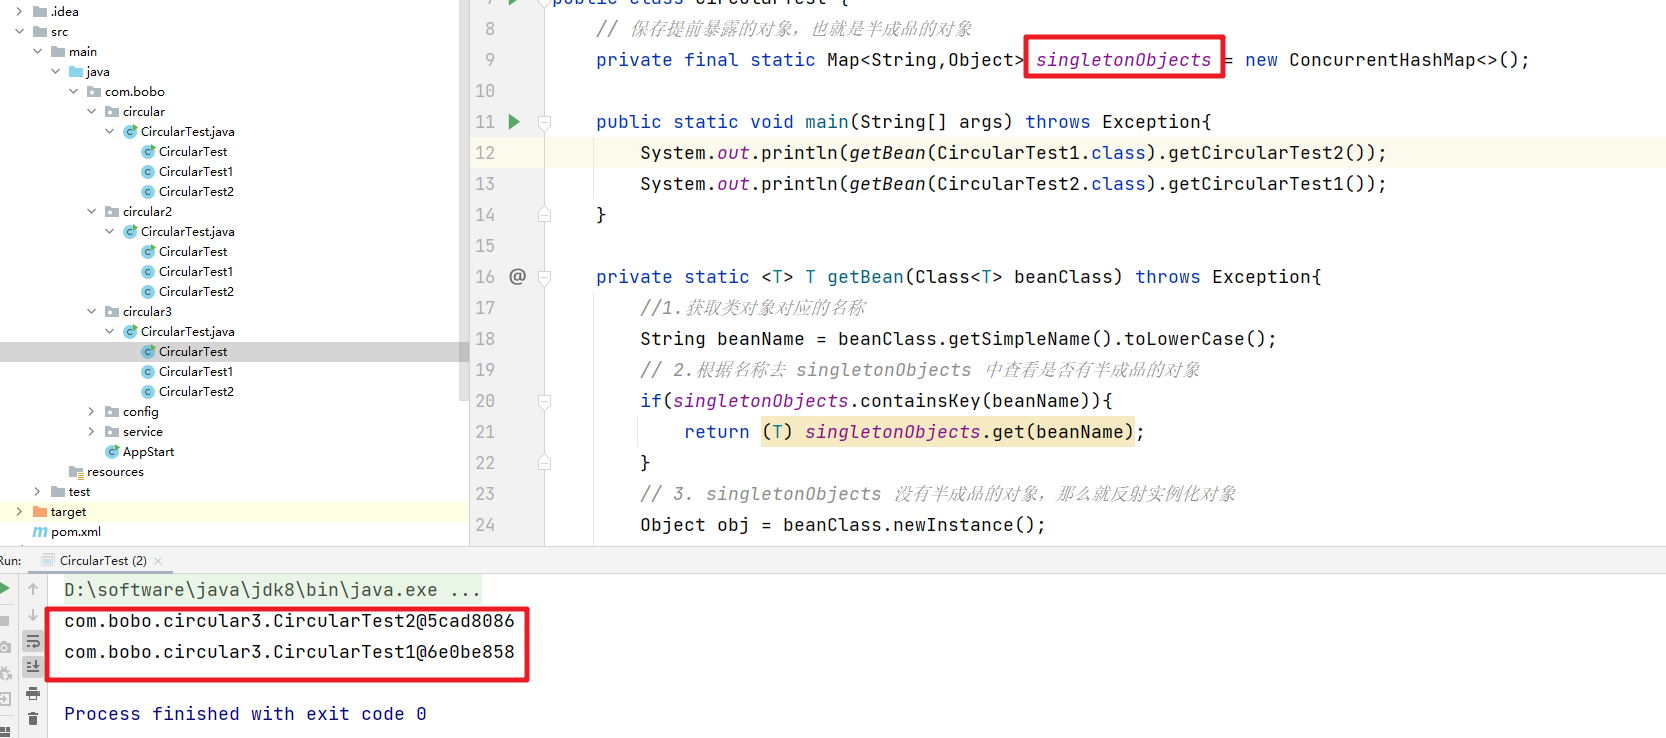Collapse the main method fold marker on line 11

[544, 122]
